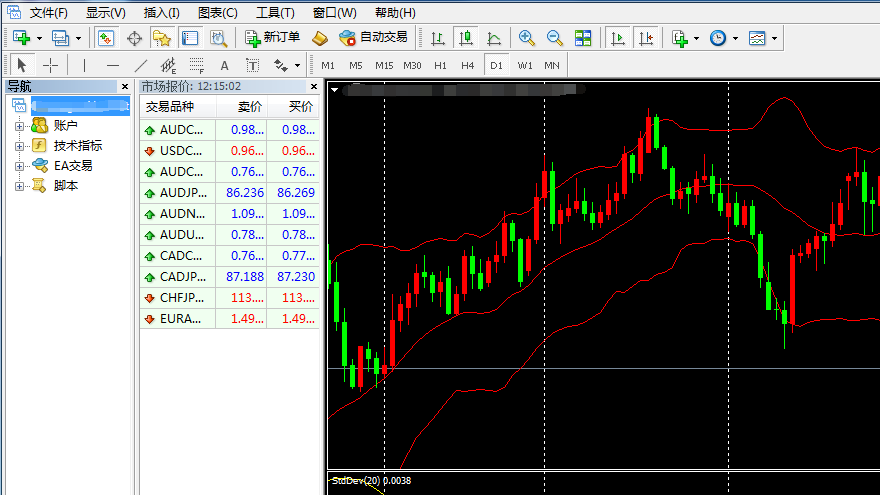Open the 插入(I) menu
880x495 pixels.
[x=161, y=13]
